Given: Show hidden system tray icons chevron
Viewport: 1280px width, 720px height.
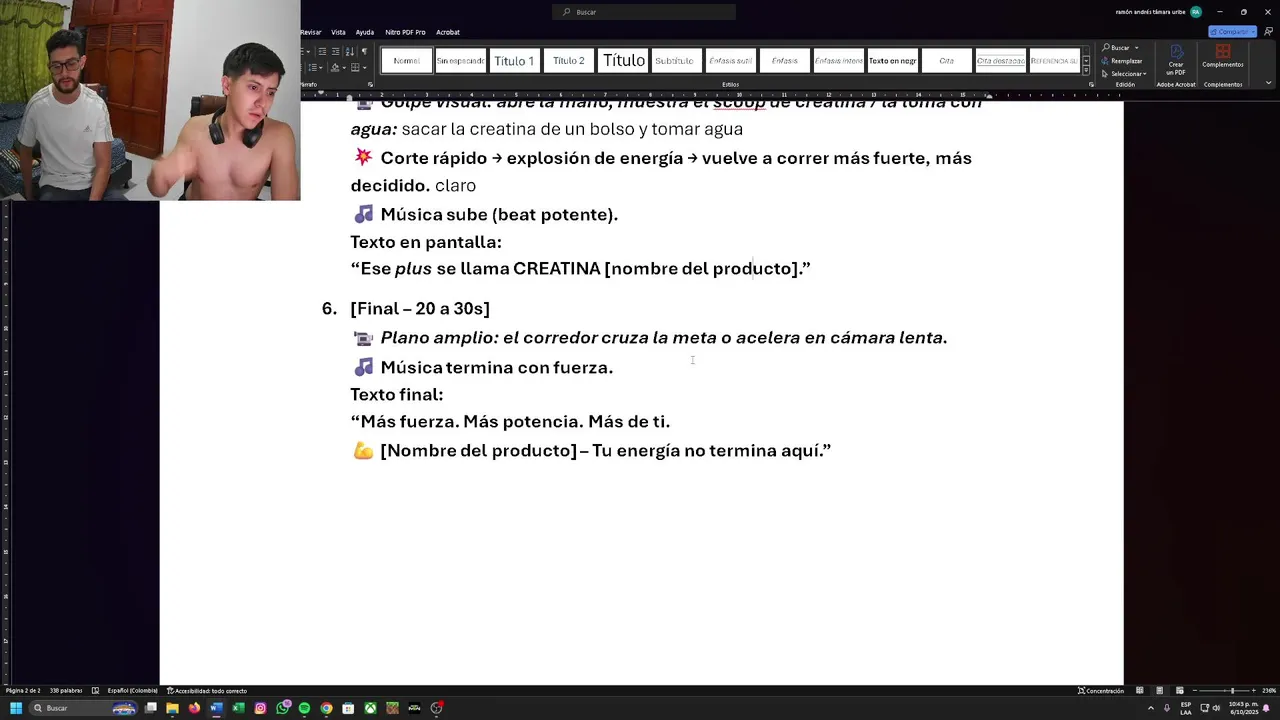Looking at the screenshot, I should coord(1151,708).
